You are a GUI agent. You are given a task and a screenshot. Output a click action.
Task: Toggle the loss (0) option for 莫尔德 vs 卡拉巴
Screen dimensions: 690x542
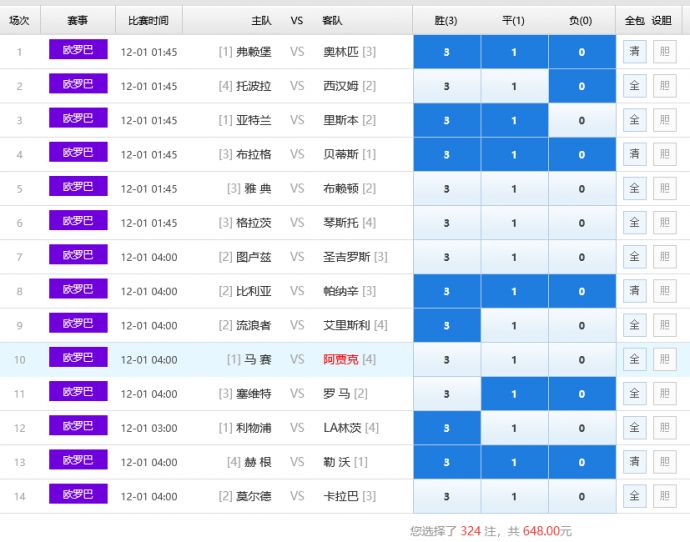(582, 497)
